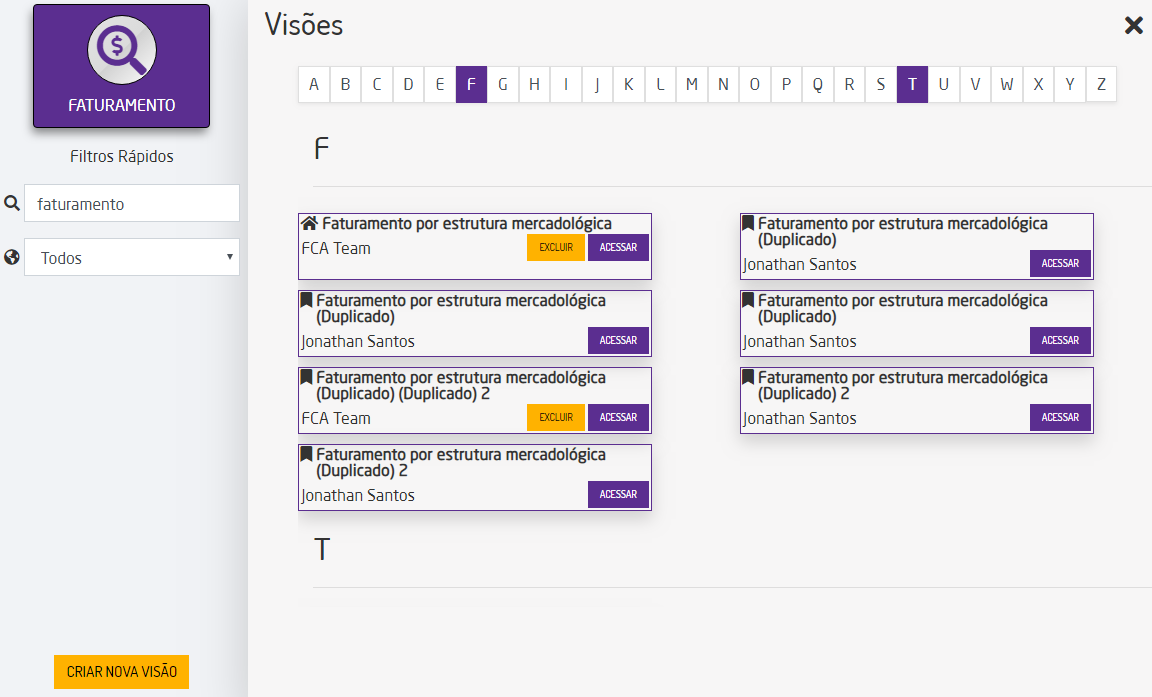The height and width of the screenshot is (697, 1152).
Task: Click bookmark icon on top-right Duplicado card
Action: pyautogui.click(x=748, y=223)
